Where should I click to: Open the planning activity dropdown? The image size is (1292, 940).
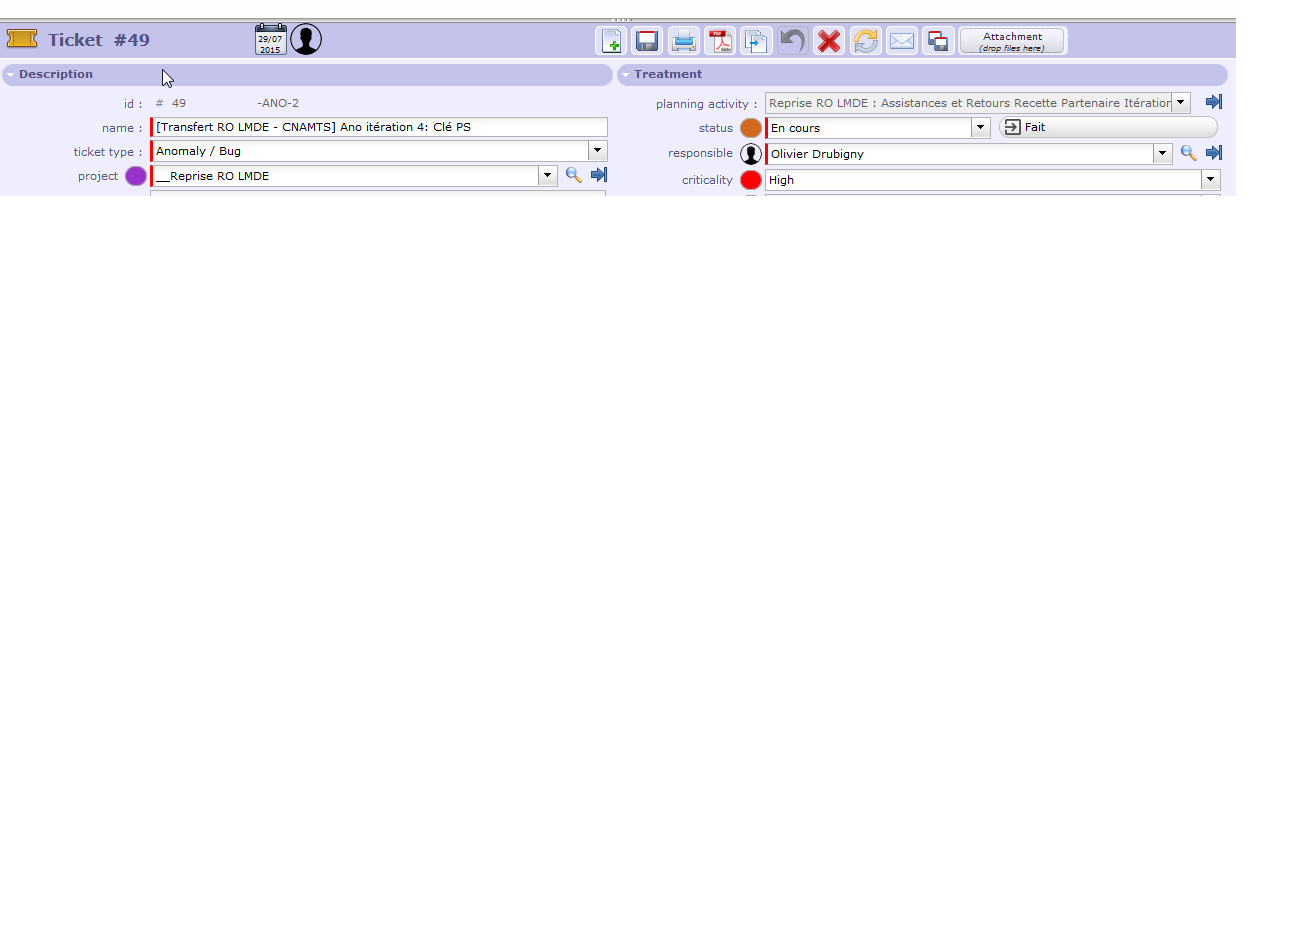[1181, 103]
